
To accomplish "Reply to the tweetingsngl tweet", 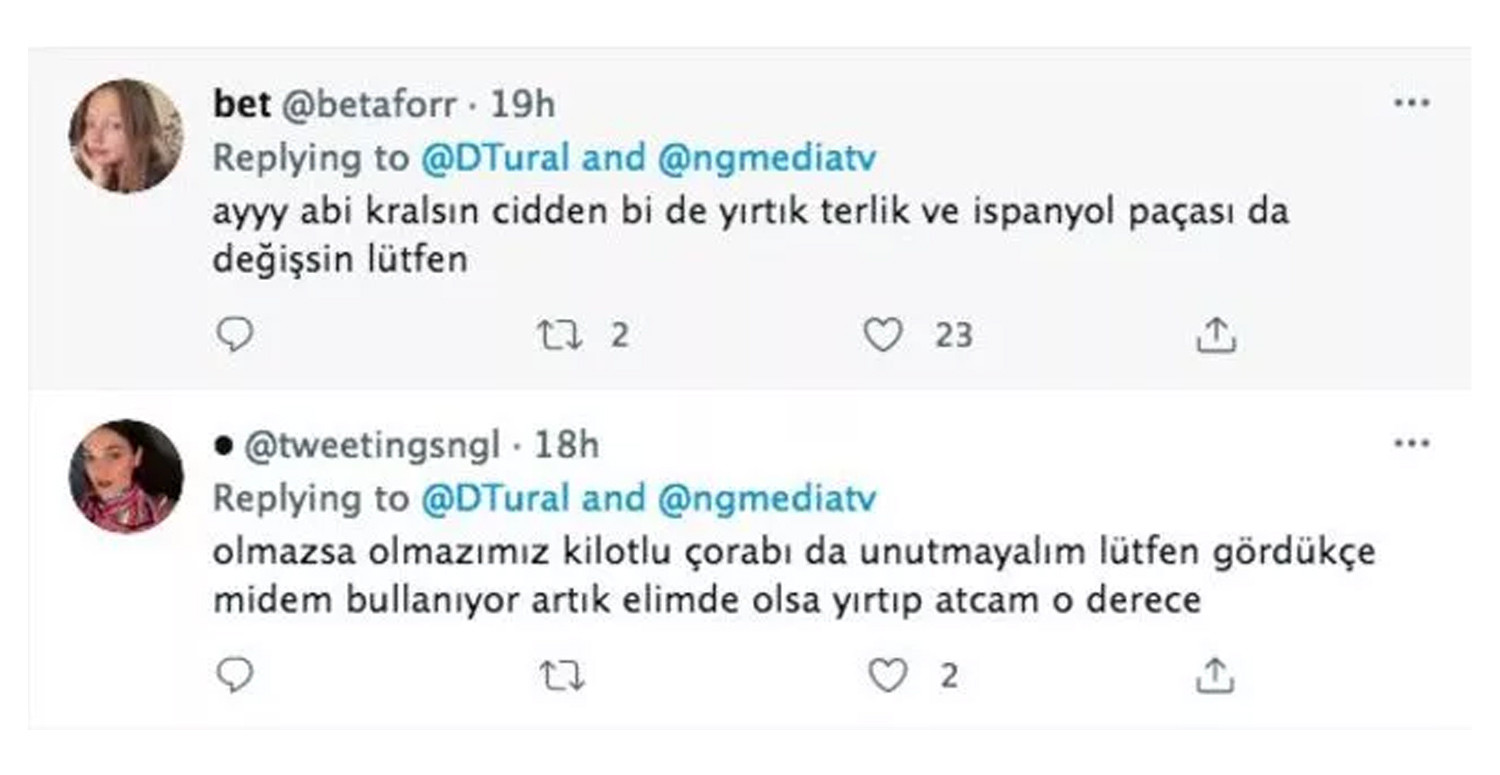I will tap(234, 677).
